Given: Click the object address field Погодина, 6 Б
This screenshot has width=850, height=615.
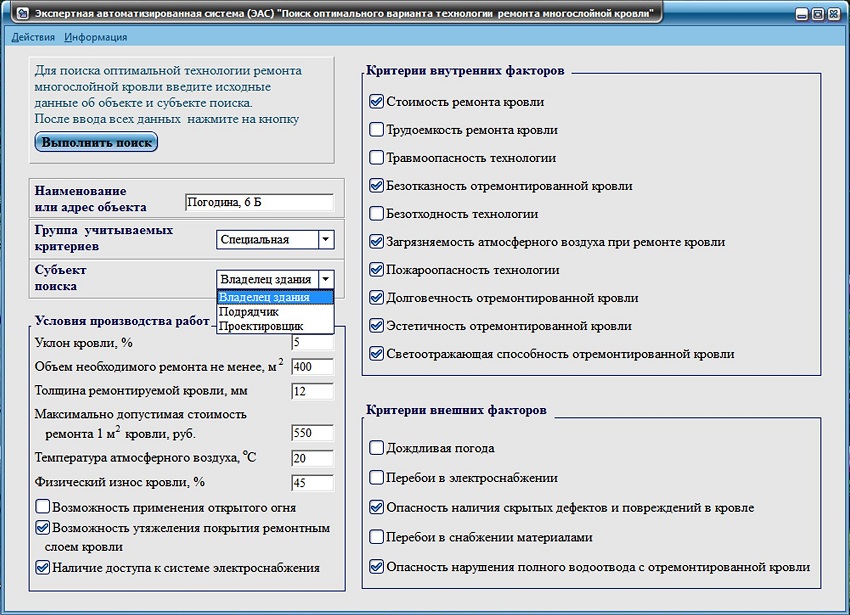Looking at the screenshot, I should (x=259, y=202).
